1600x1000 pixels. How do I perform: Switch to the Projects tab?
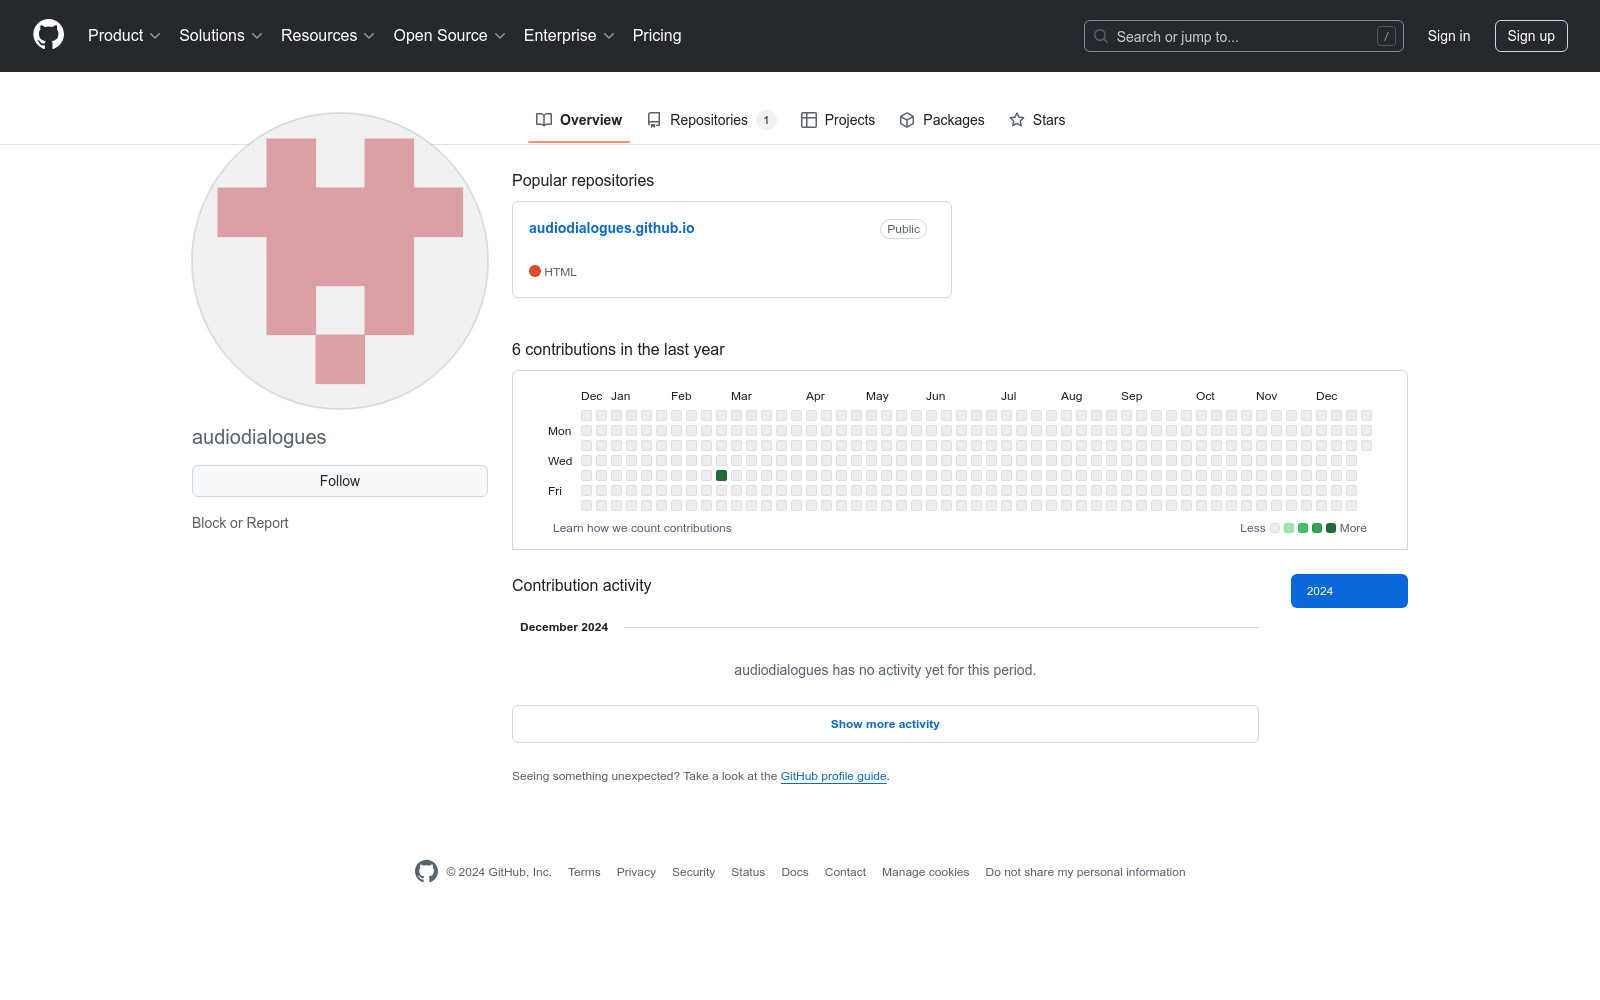click(x=838, y=120)
